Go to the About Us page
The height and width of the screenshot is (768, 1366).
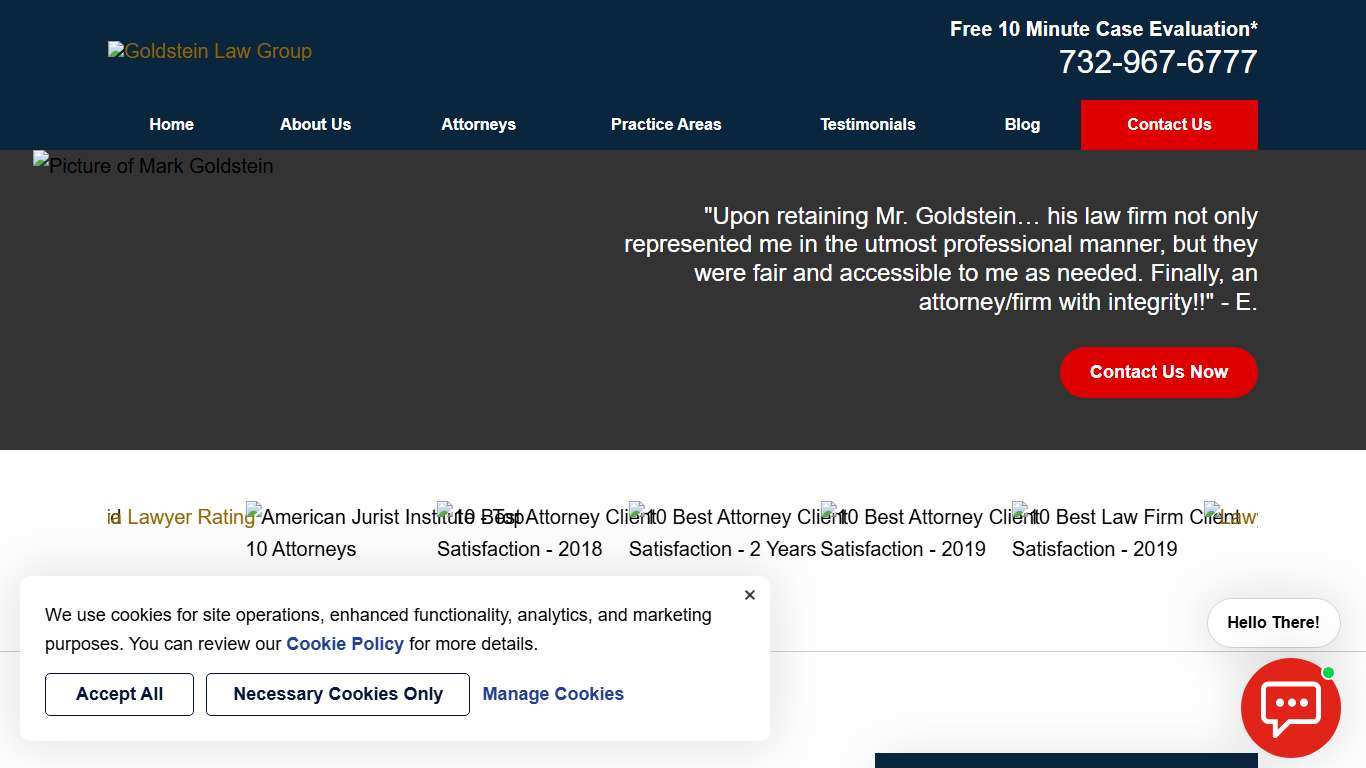[x=315, y=125]
